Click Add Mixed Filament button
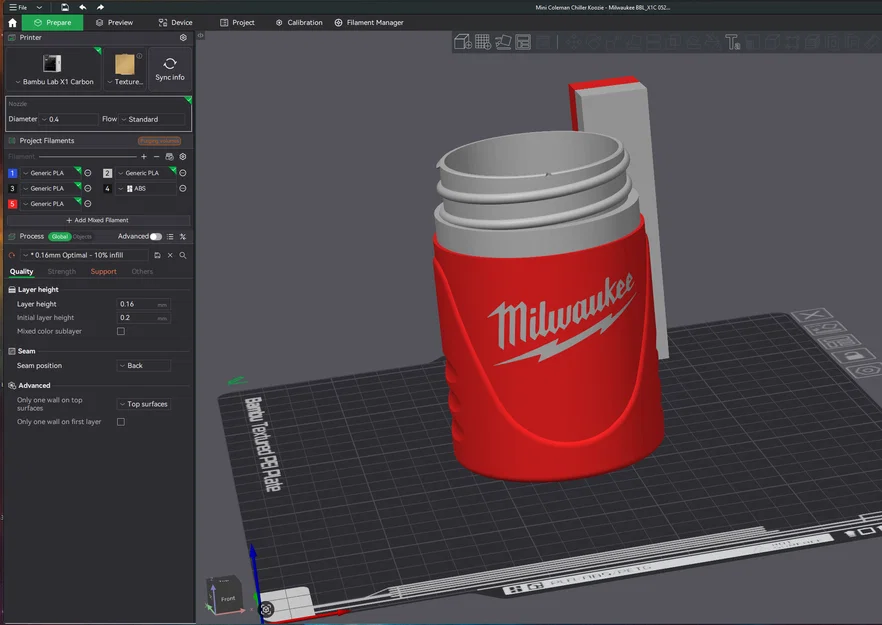This screenshot has width=882, height=625. pyautogui.click(x=98, y=221)
